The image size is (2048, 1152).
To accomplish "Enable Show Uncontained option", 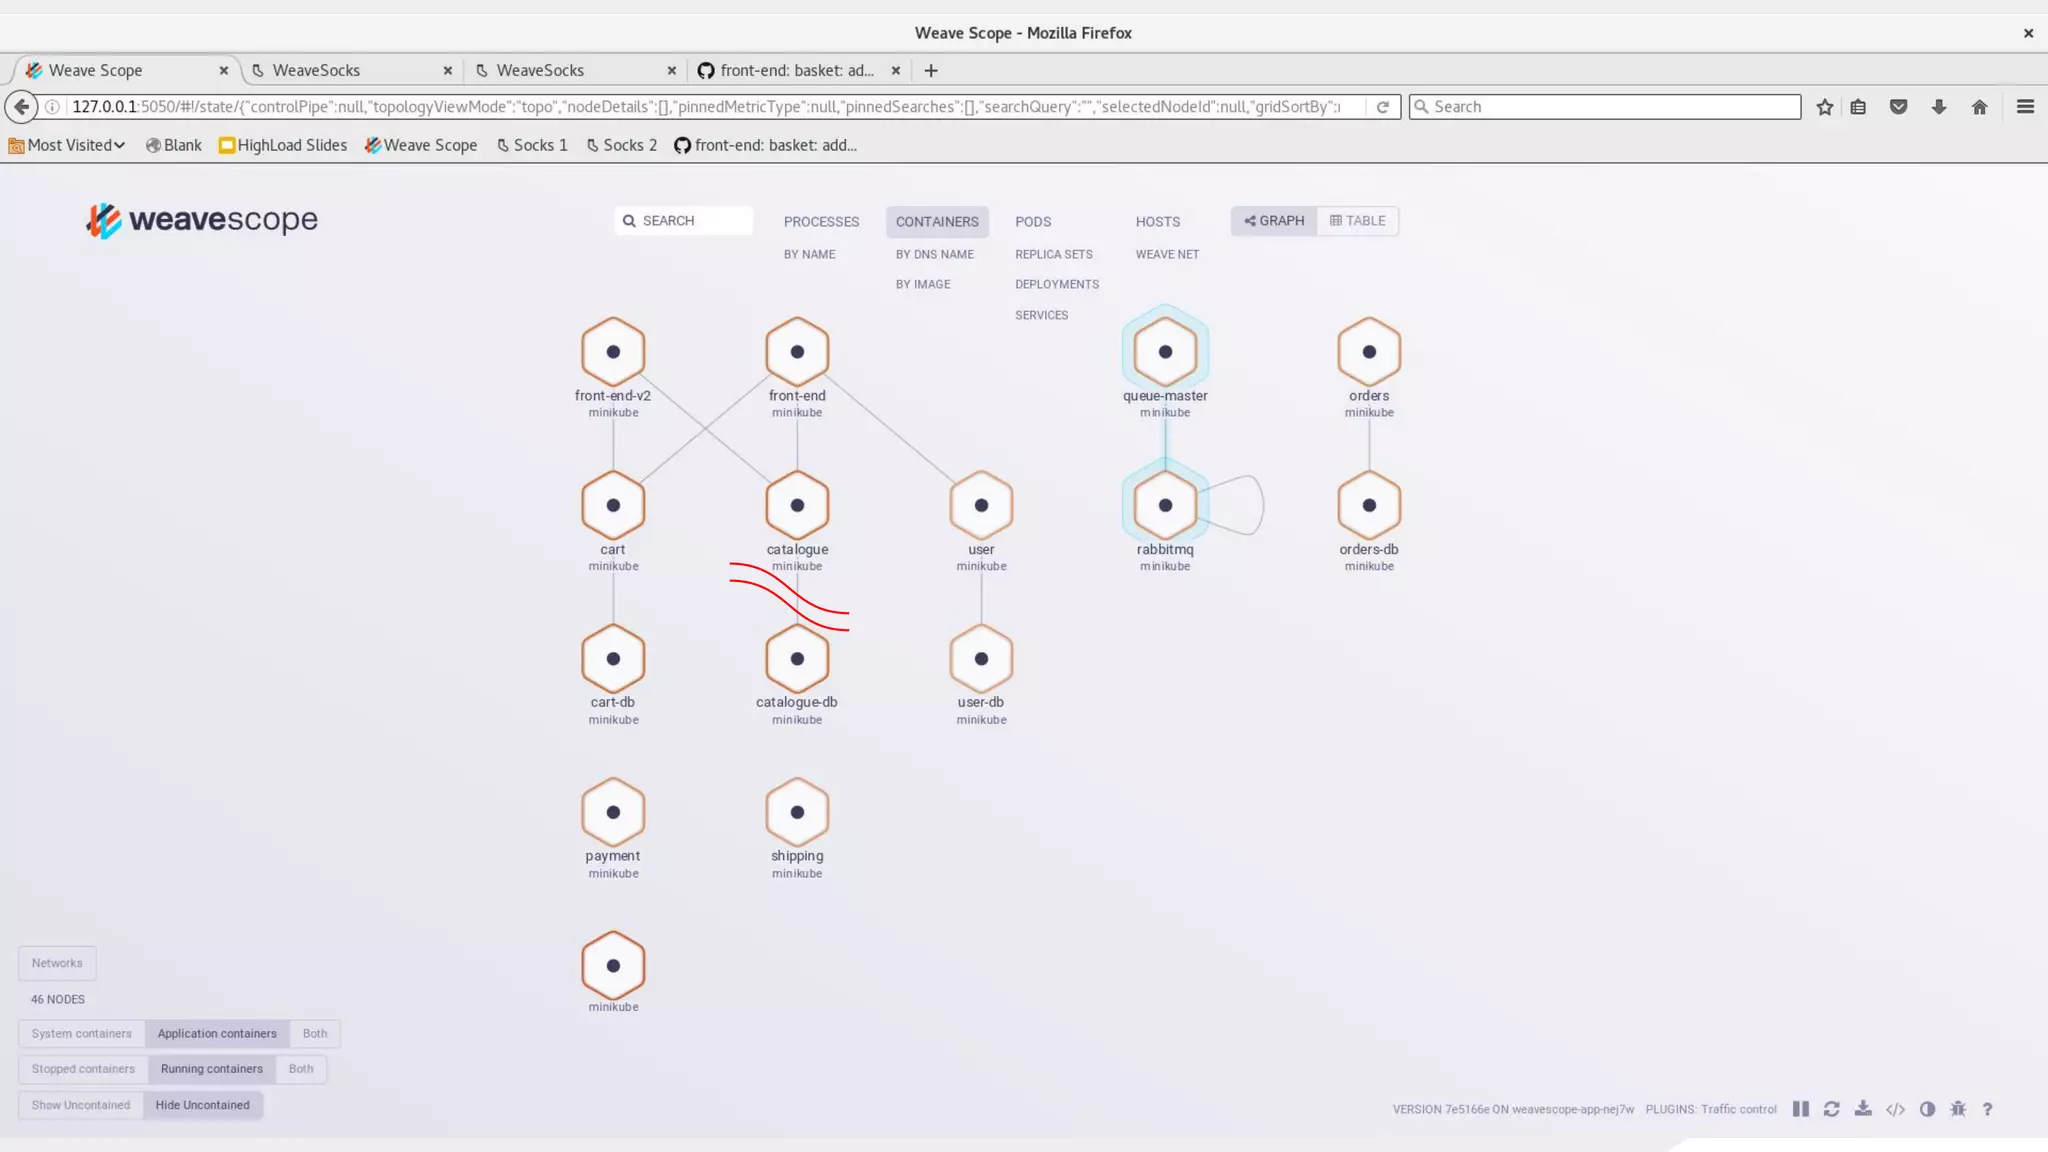I will (81, 1105).
